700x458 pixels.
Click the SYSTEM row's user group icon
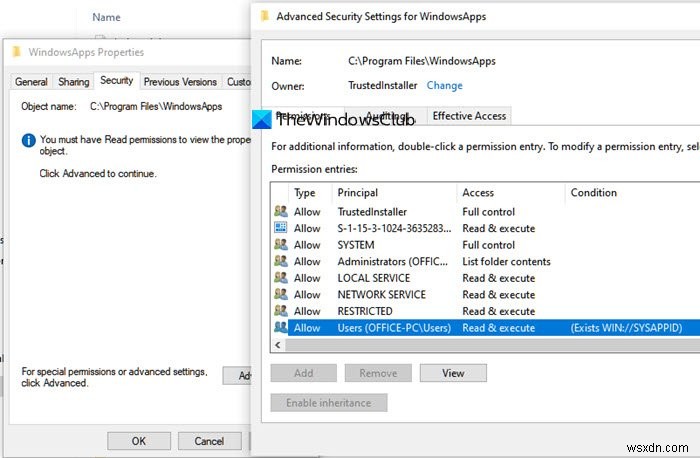[x=281, y=244]
